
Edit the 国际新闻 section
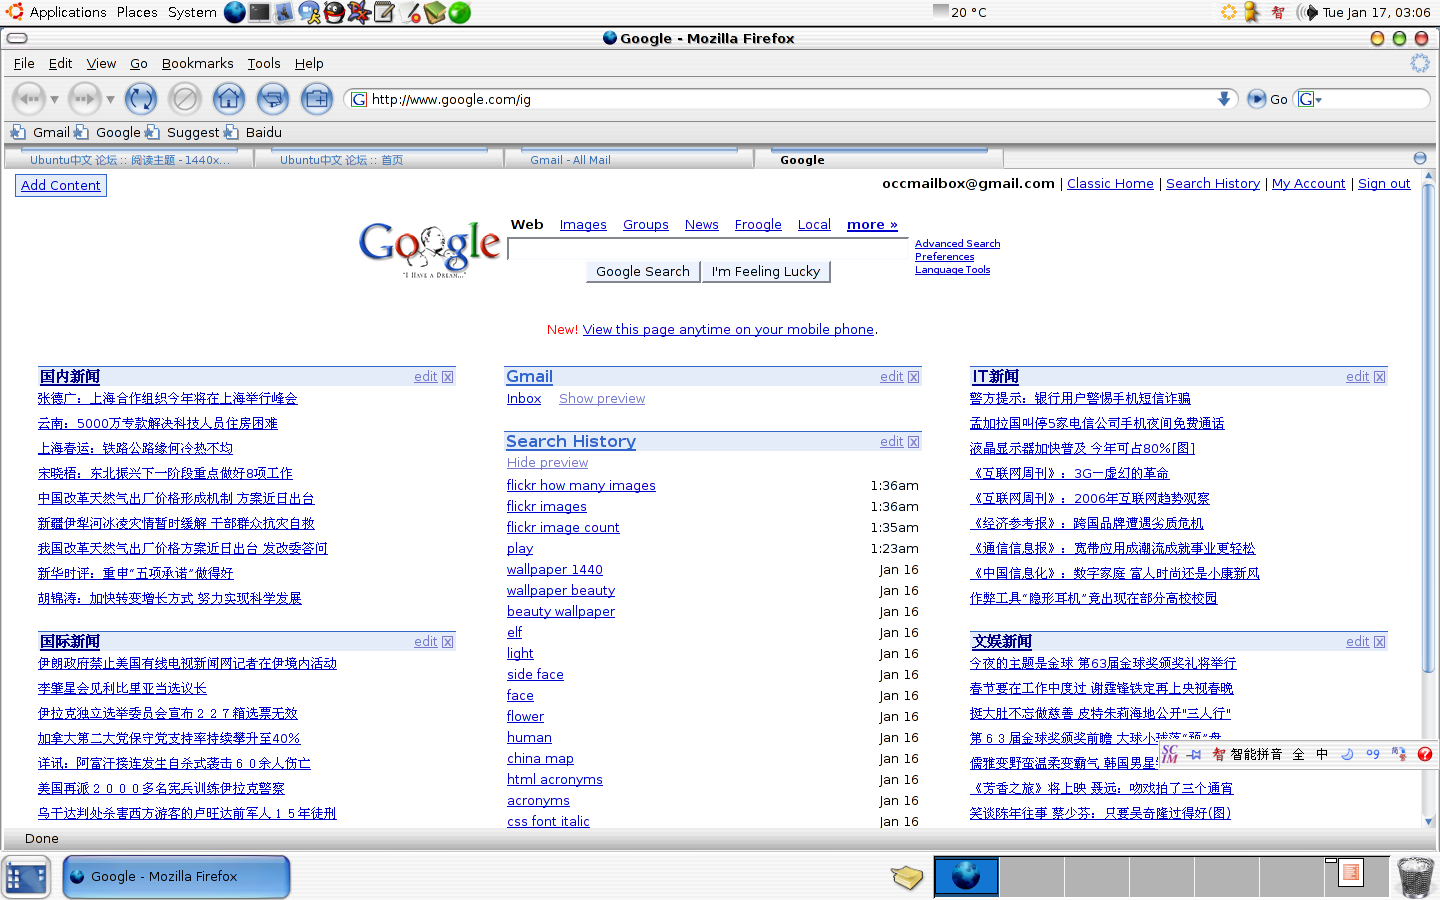point(425,642)
